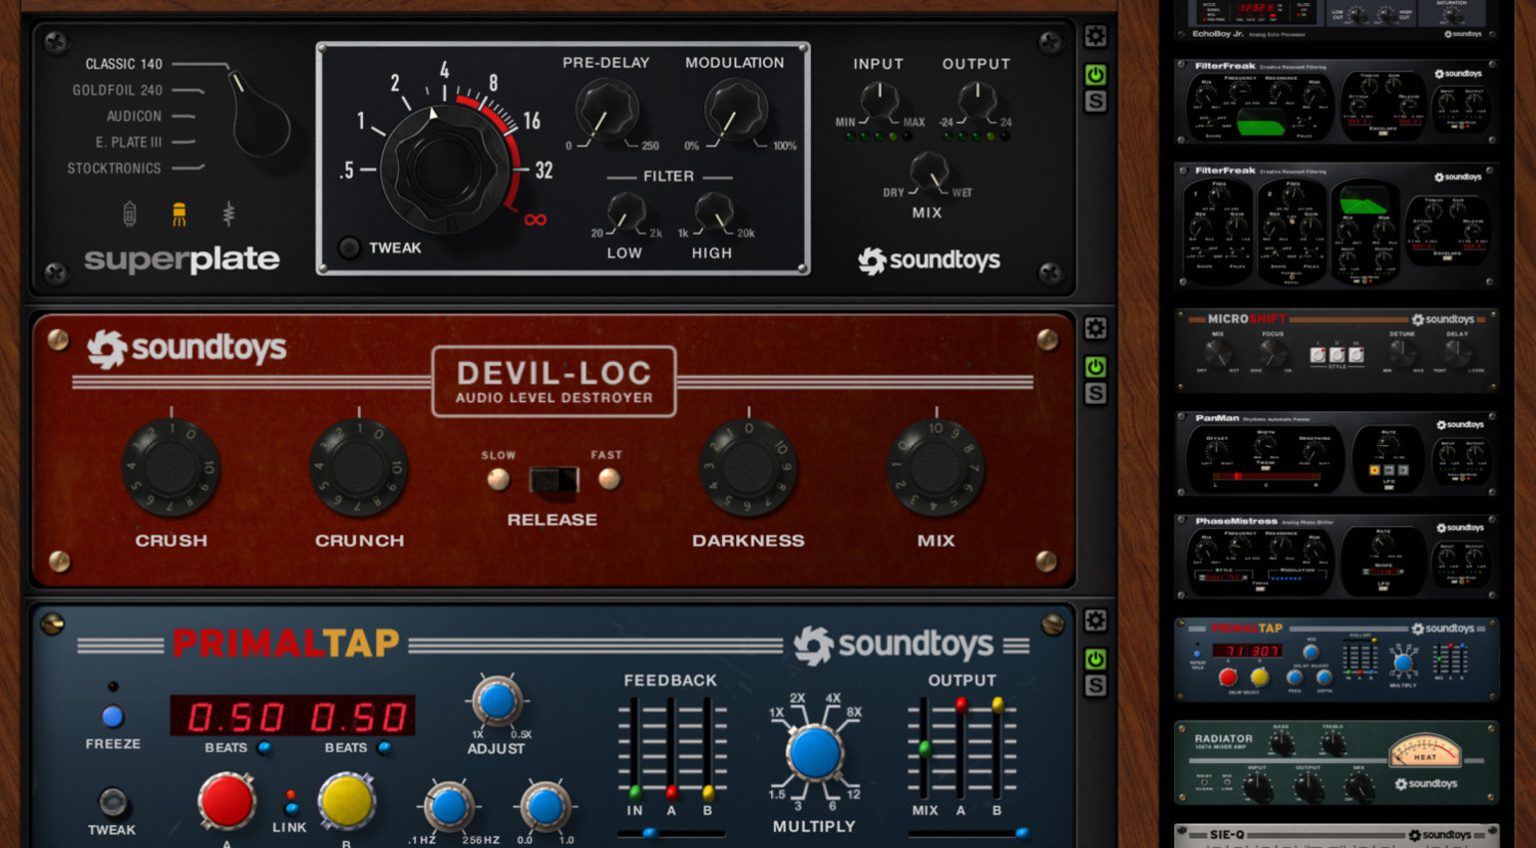Viewport: 1536px width, 848px height.
Task: Click the gear icon beside Devil-Loc
Action: click(1095, 329)
